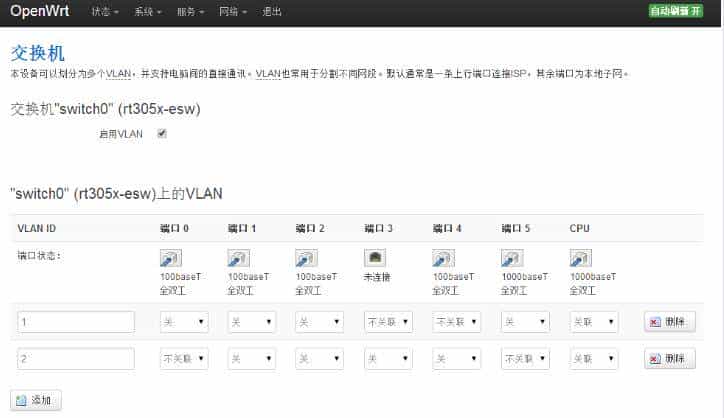Open VLAN 1 port 1 dropdown
Screen dimensions: 724x418
(252, 322)
